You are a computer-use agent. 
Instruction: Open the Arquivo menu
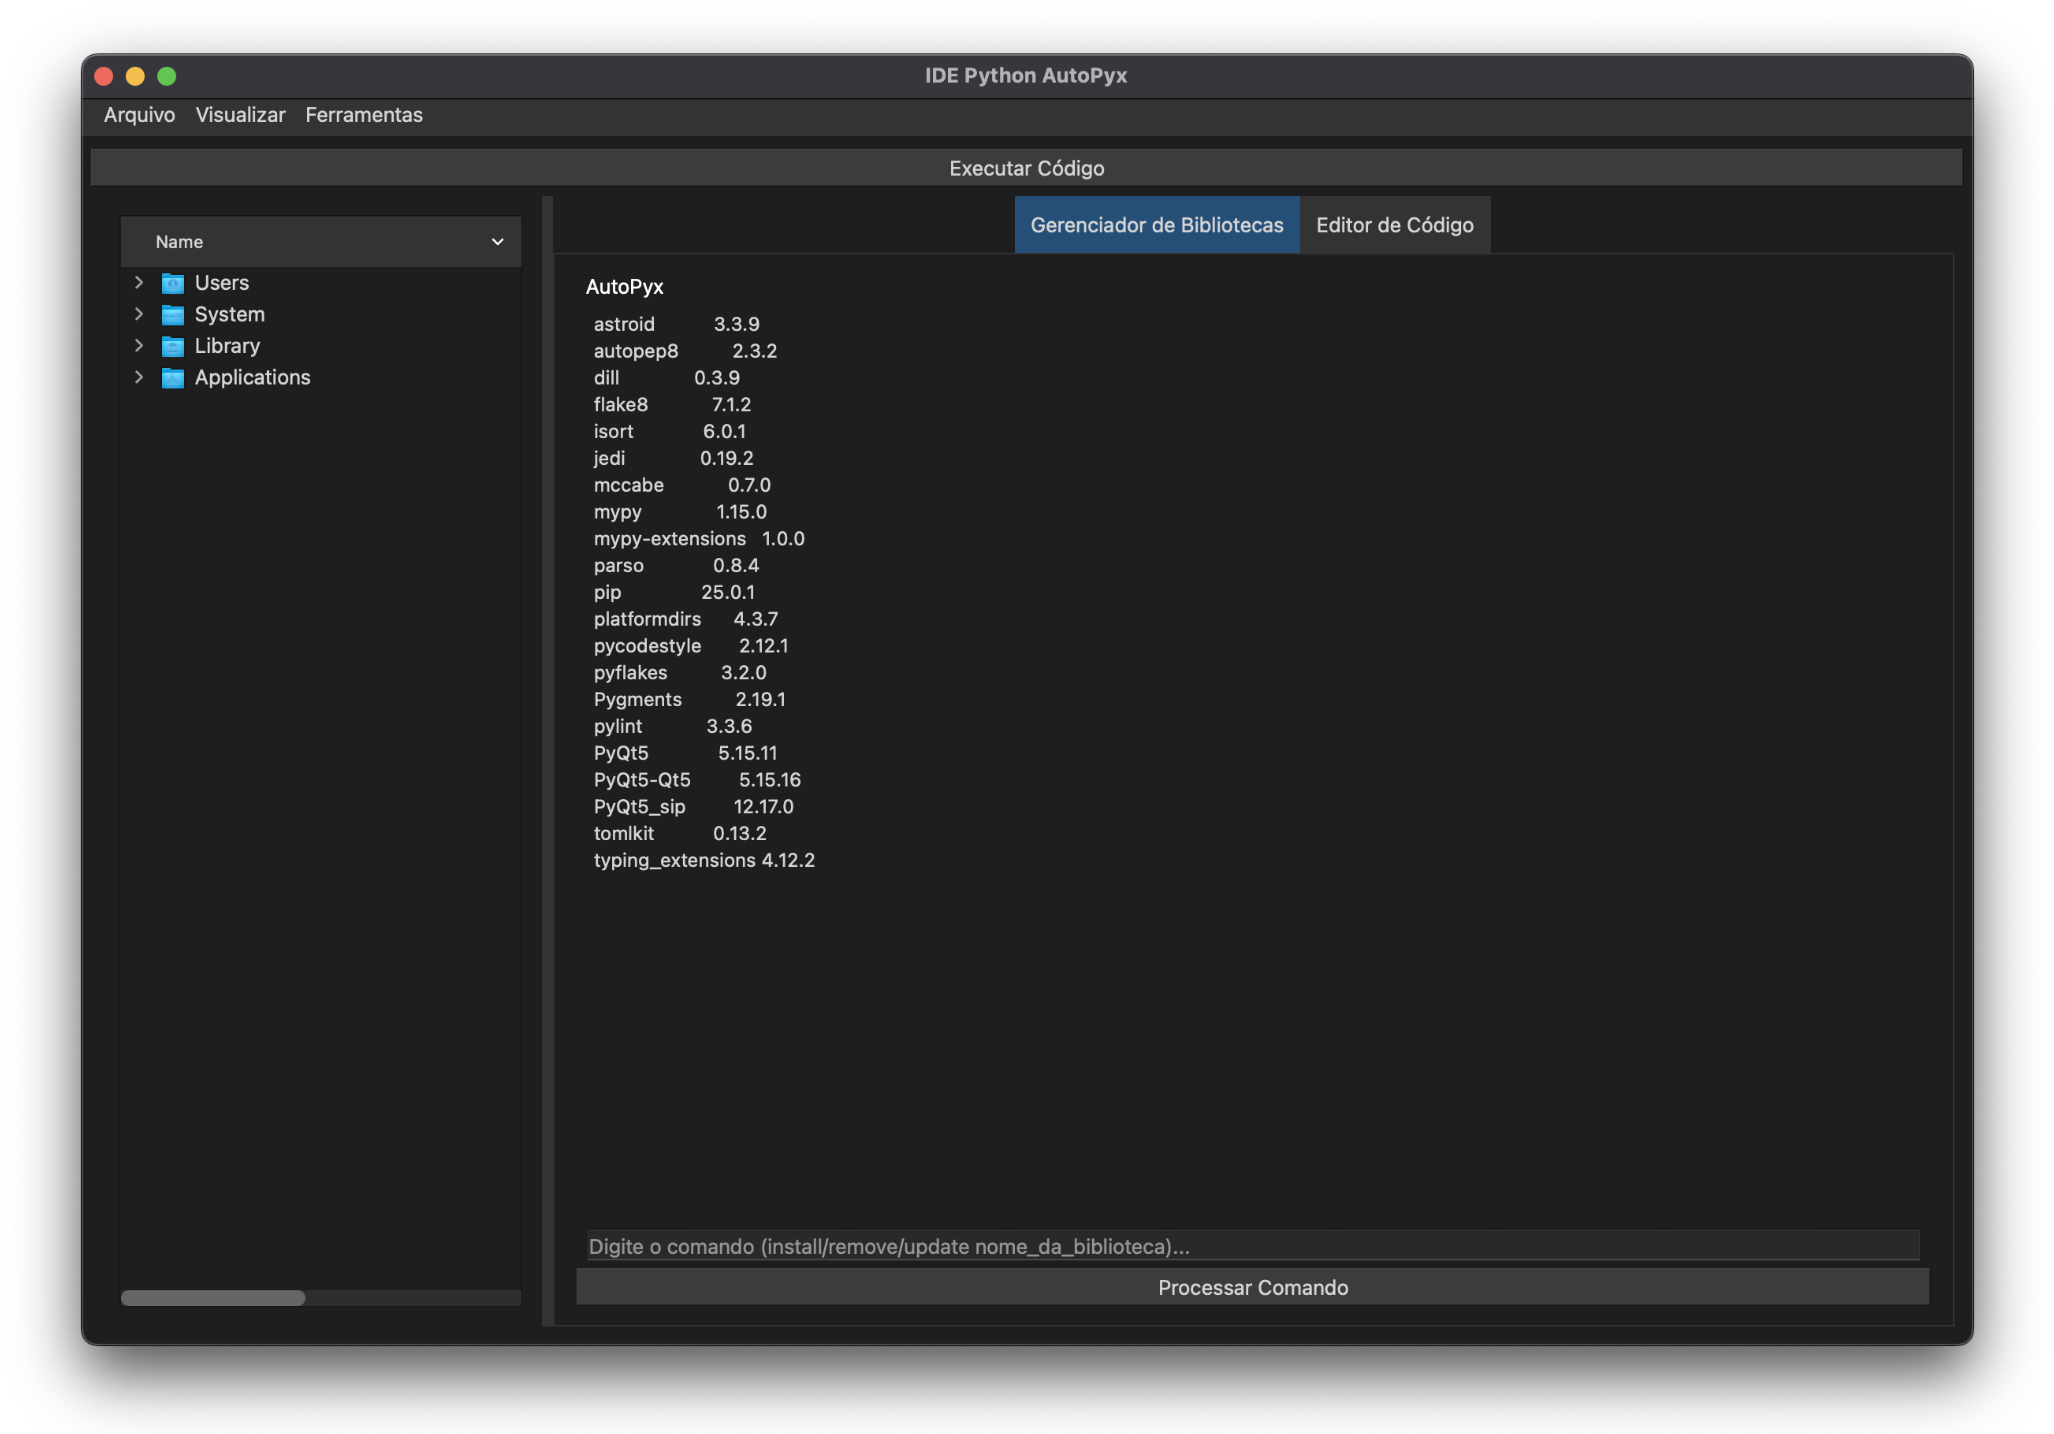(139, 115)
